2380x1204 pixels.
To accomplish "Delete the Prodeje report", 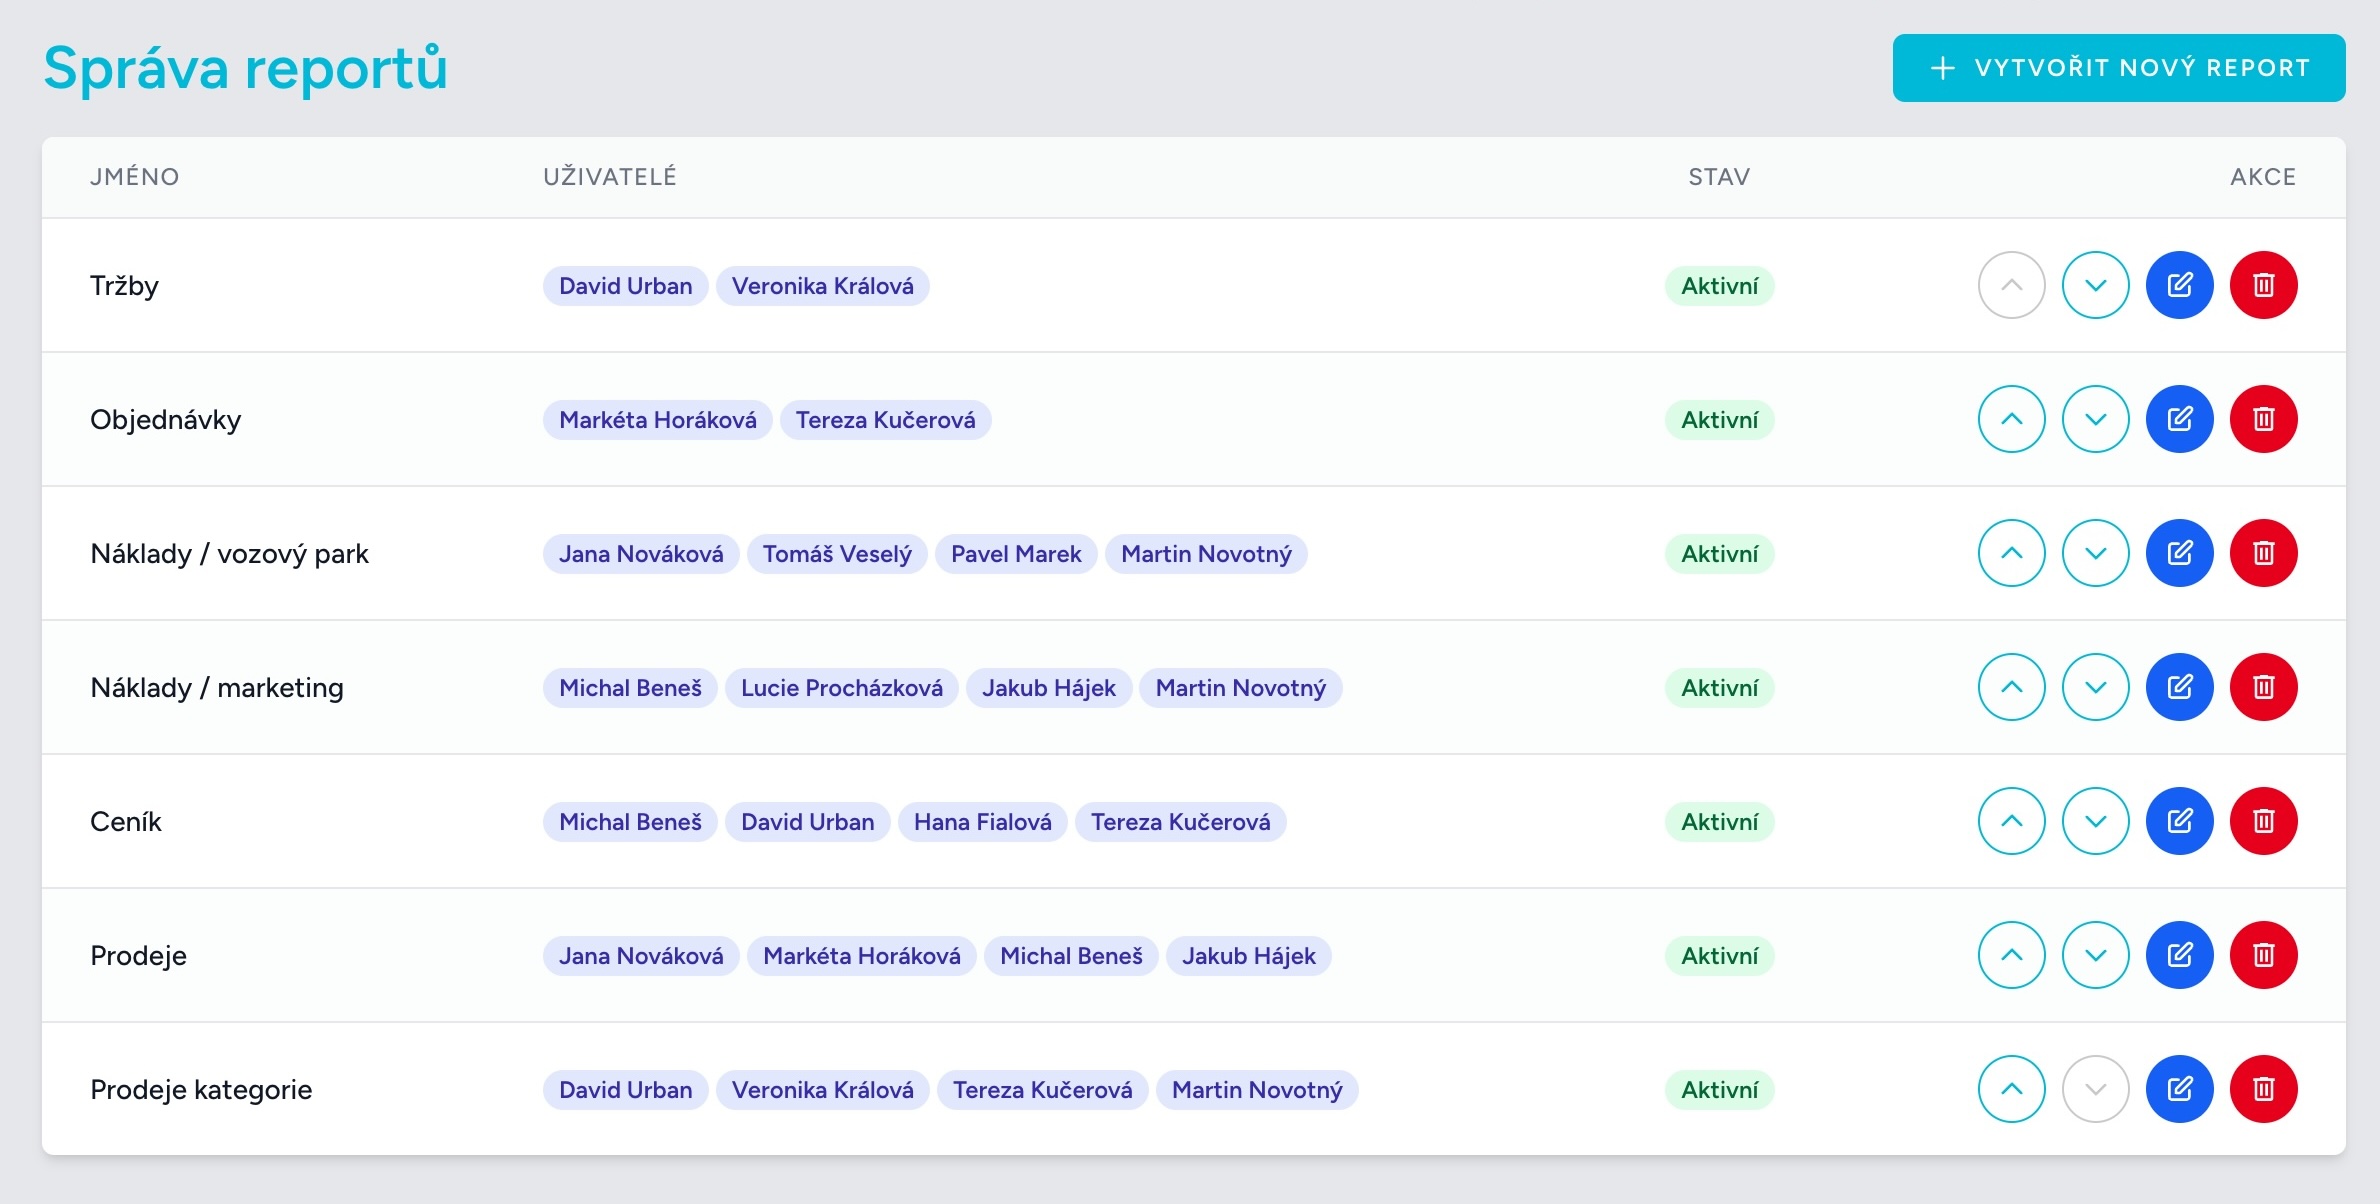I will click(2263, 955).
